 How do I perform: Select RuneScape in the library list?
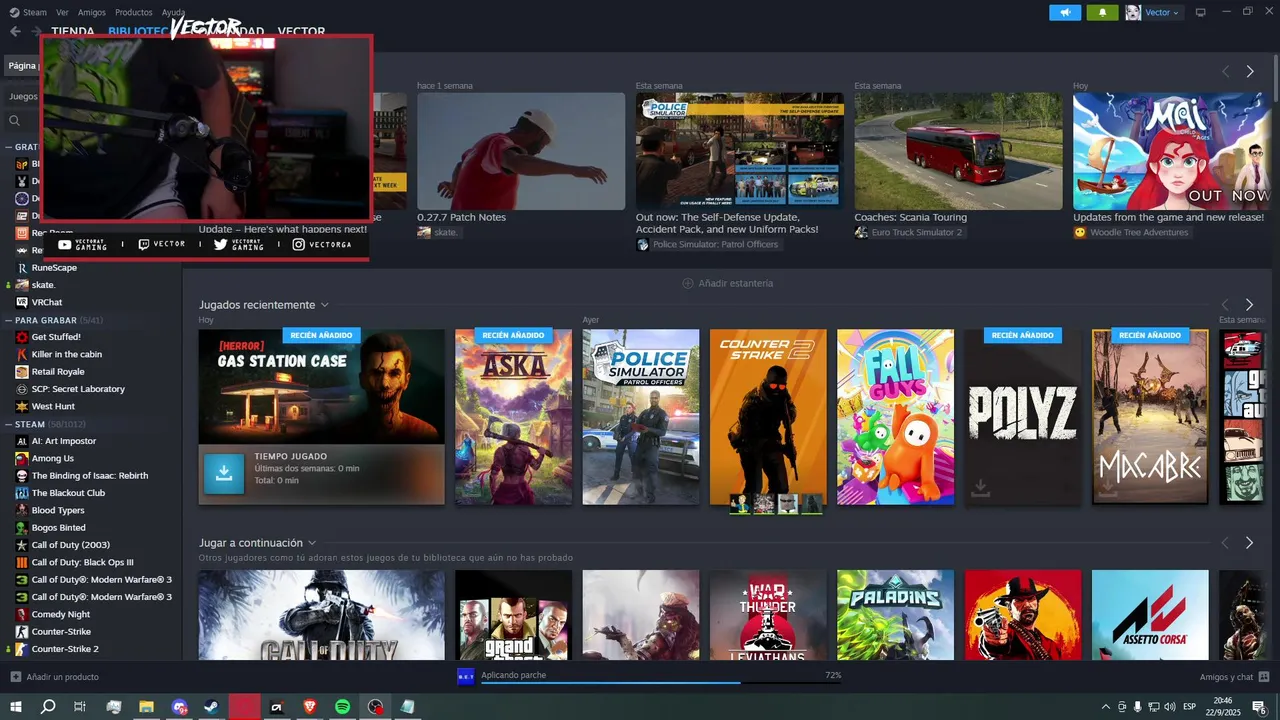[x=54, y=268]
